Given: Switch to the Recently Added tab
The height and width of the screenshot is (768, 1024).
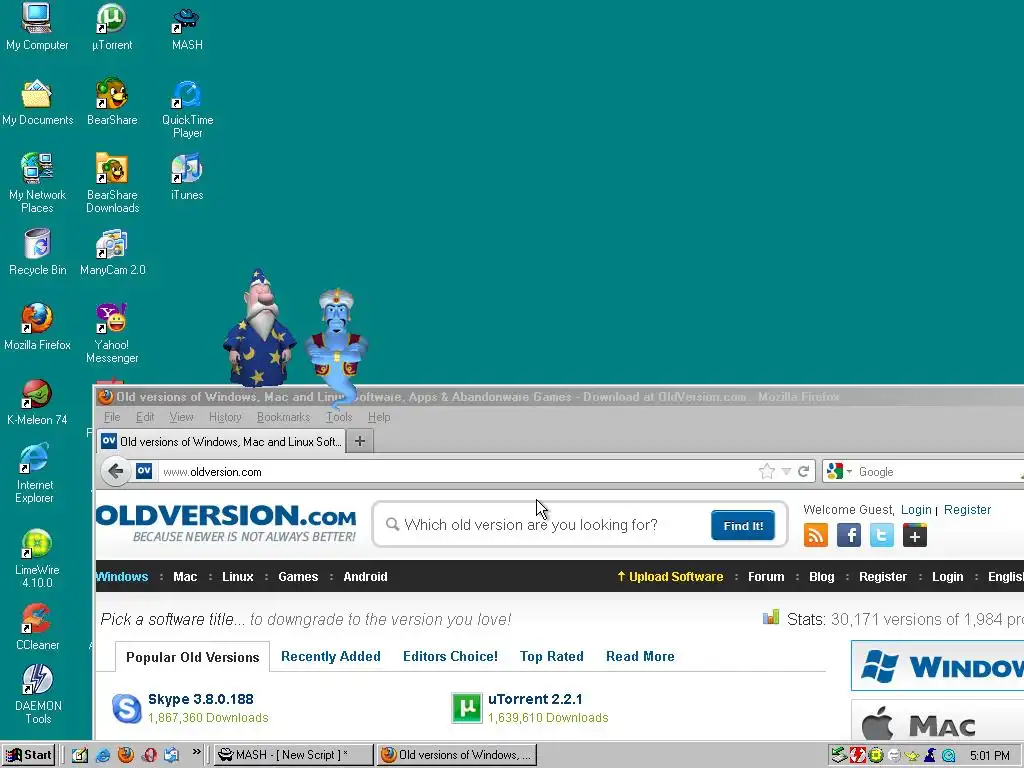Looking at the screenshot, I should pyautogui.click(x=330, y=656).
